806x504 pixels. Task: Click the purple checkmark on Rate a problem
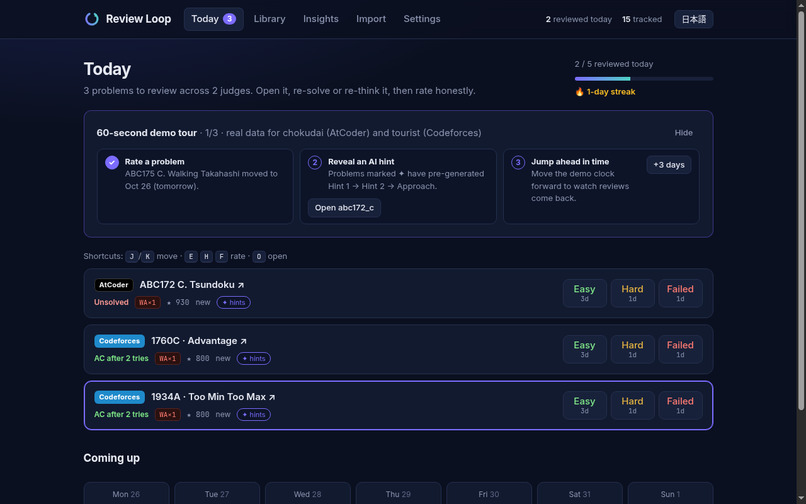112,163
